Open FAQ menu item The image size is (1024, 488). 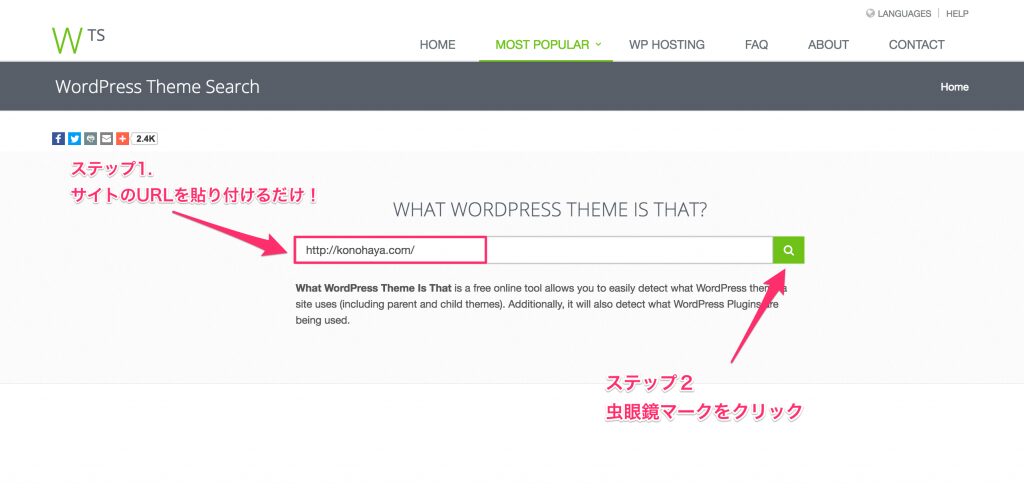[x=756, y=44]
